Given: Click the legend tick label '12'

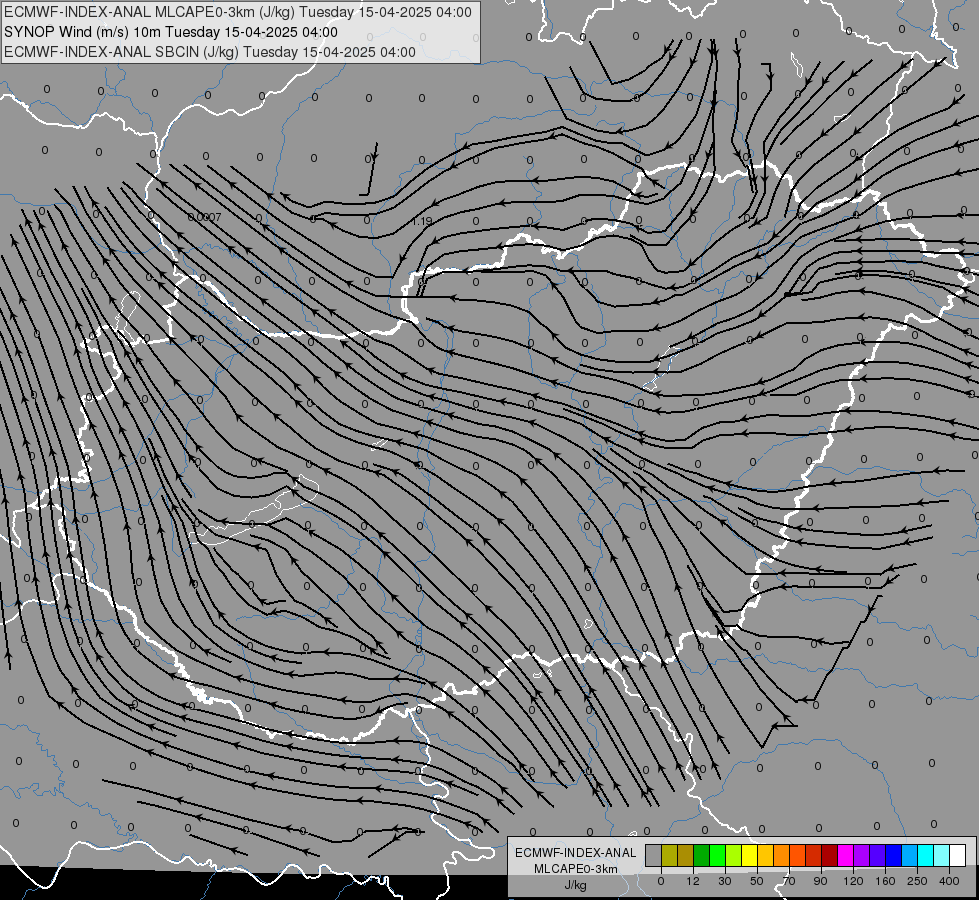Looking at the screenshot, I should [x=693, y=881].
